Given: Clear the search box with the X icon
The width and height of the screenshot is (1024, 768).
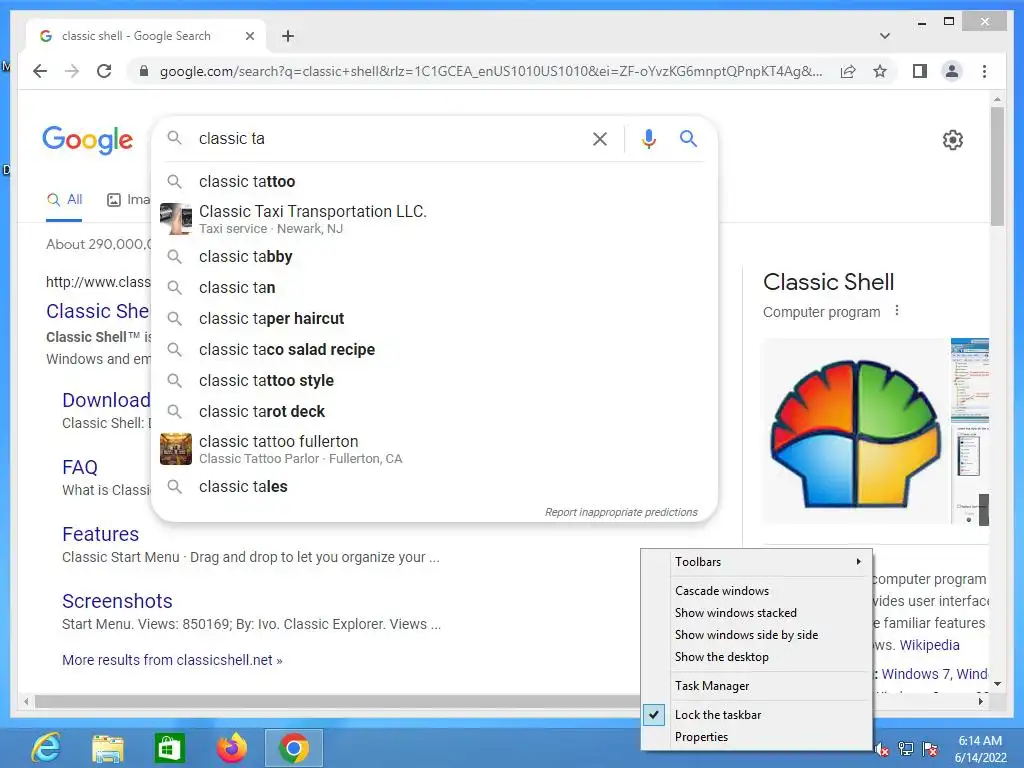Looking at the screenshot, I should click(x=600, y=138).
